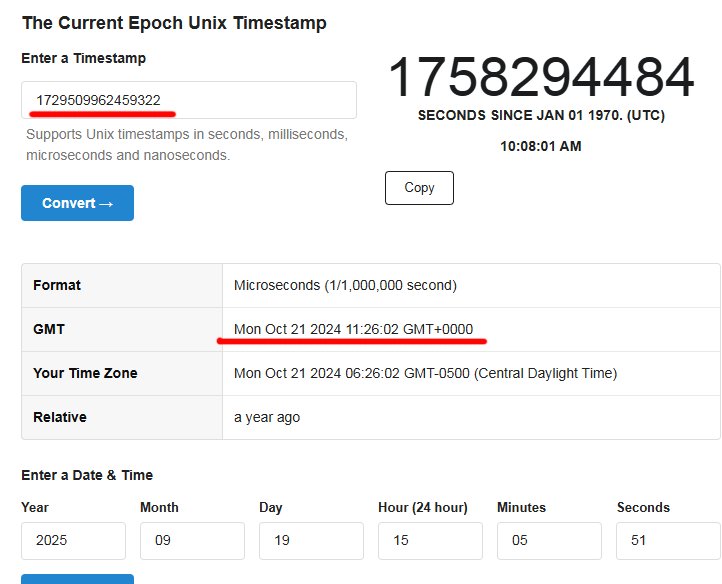Screen dimensions: 722x584
Task: Click the GMT value Mon Oct 21 2024 11:26:02
Action: point(353,329)
